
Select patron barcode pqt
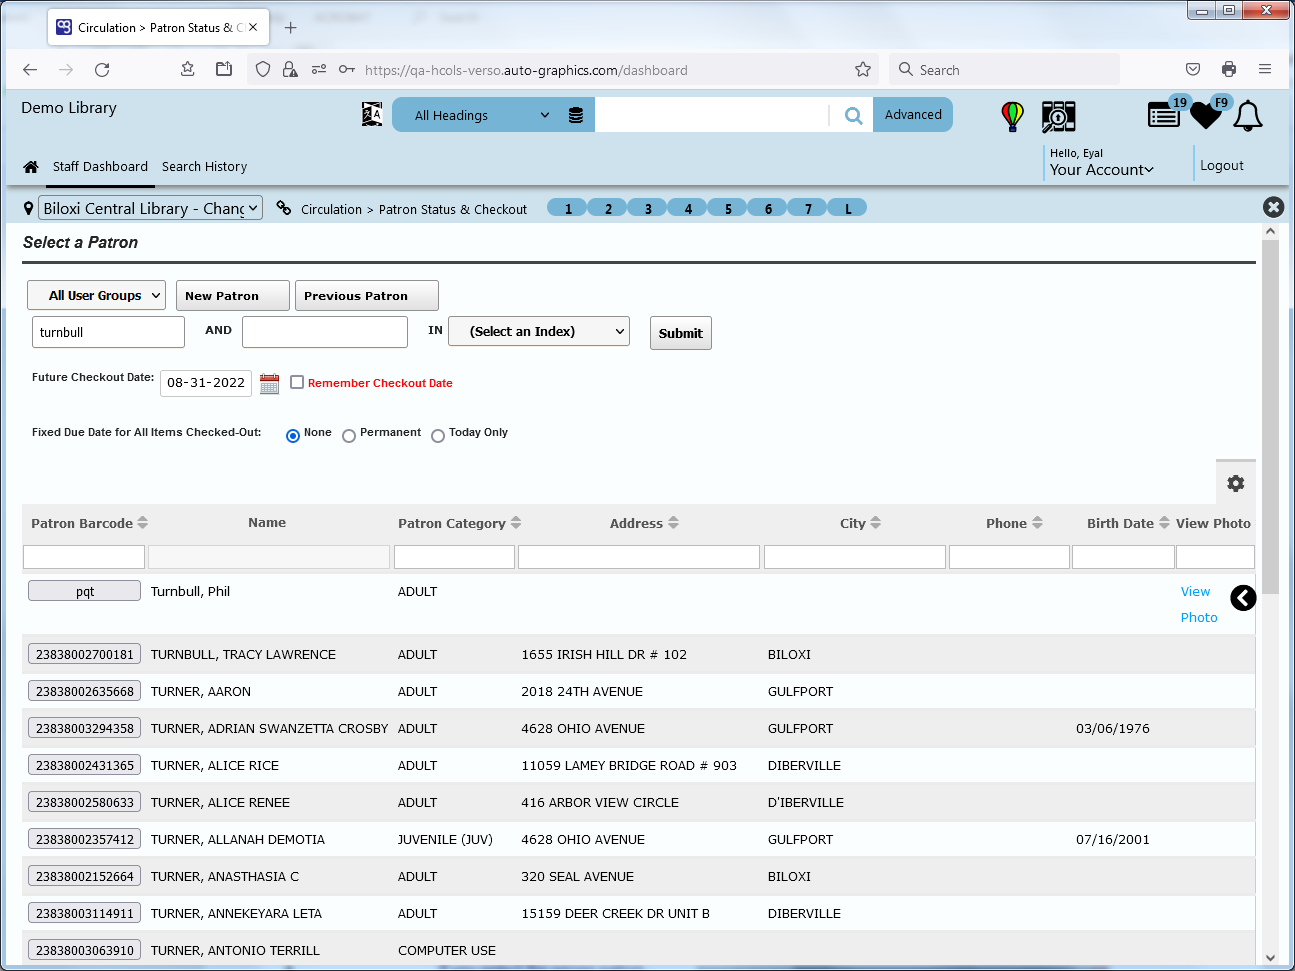85,591
